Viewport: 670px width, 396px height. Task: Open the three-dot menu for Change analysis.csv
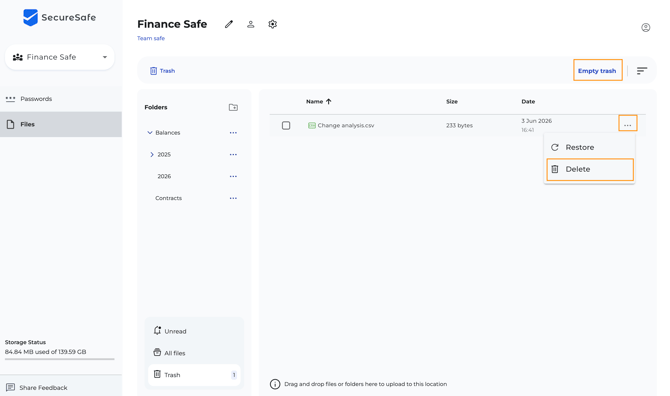(627, 125)
